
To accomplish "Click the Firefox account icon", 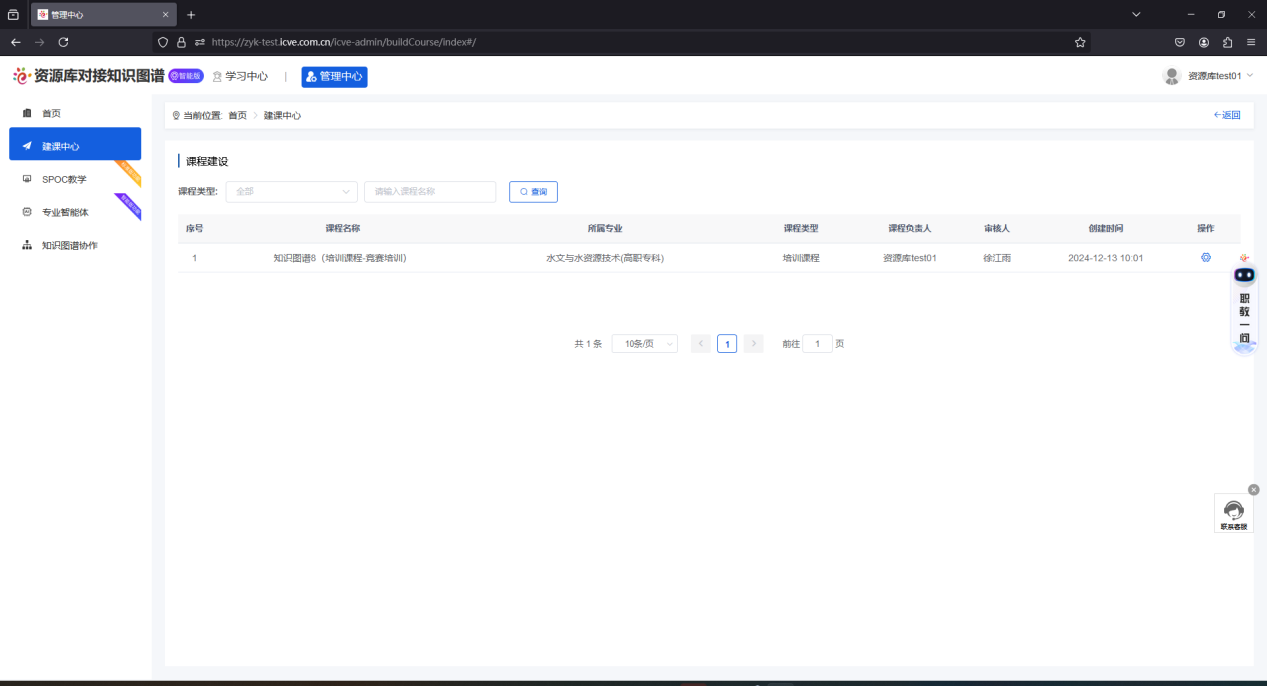I will tap(1204, 42).
